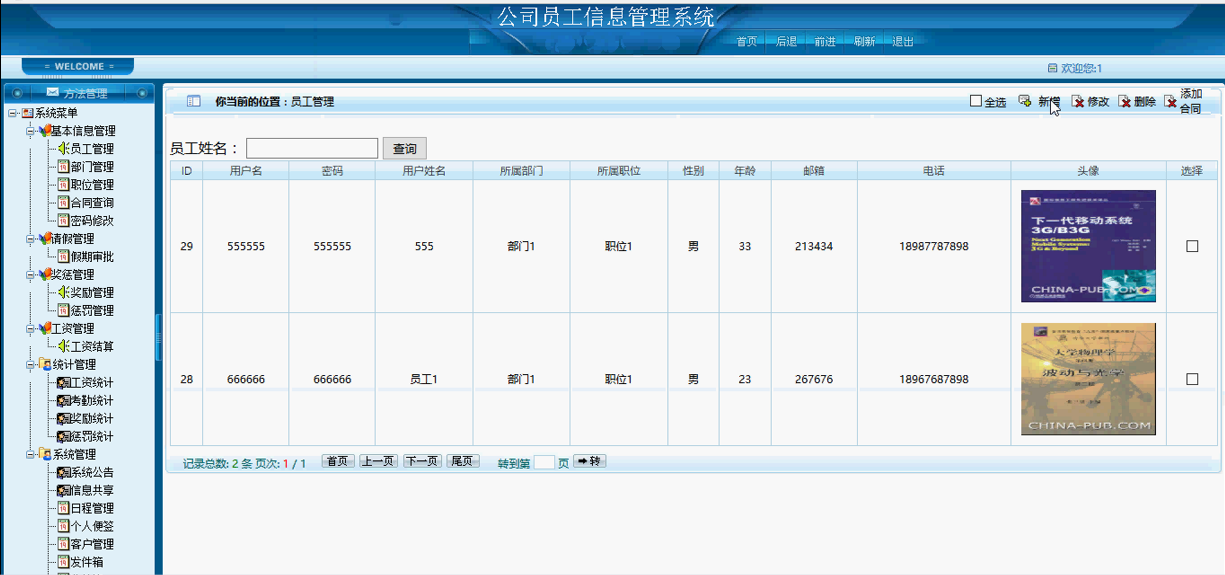This screenshot has width=1225, height=575.
Task: Click the printer icon next to 欢迎您
Action: point(1052,68)
